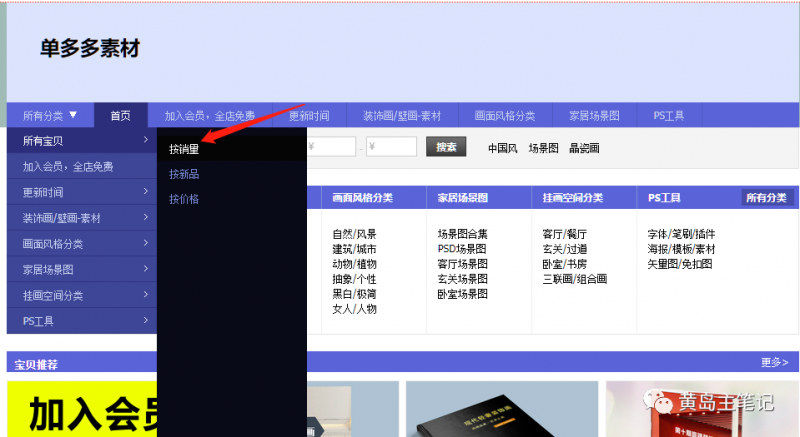Open 海报/模板/素材 category
The width and height of the screenshot is (800, 437).
click(682, 249)
